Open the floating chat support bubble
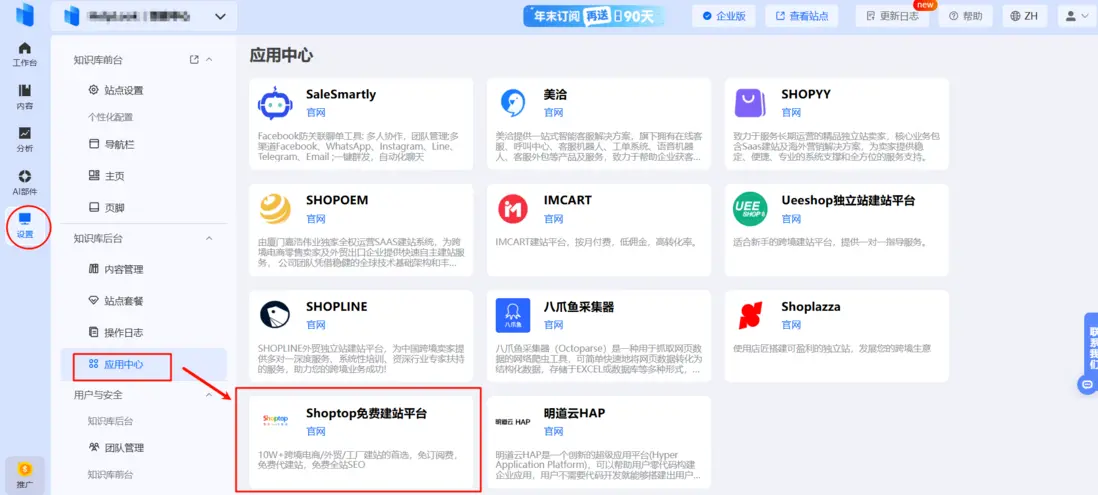The height and width of the screenshot is (495, 1098). pos(1087,384)
